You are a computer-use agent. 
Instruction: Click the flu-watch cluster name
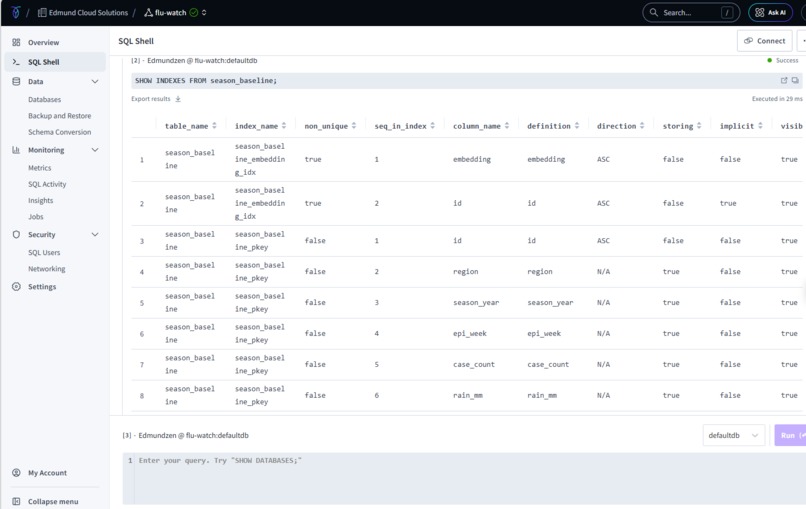click(x=170, y=12)
